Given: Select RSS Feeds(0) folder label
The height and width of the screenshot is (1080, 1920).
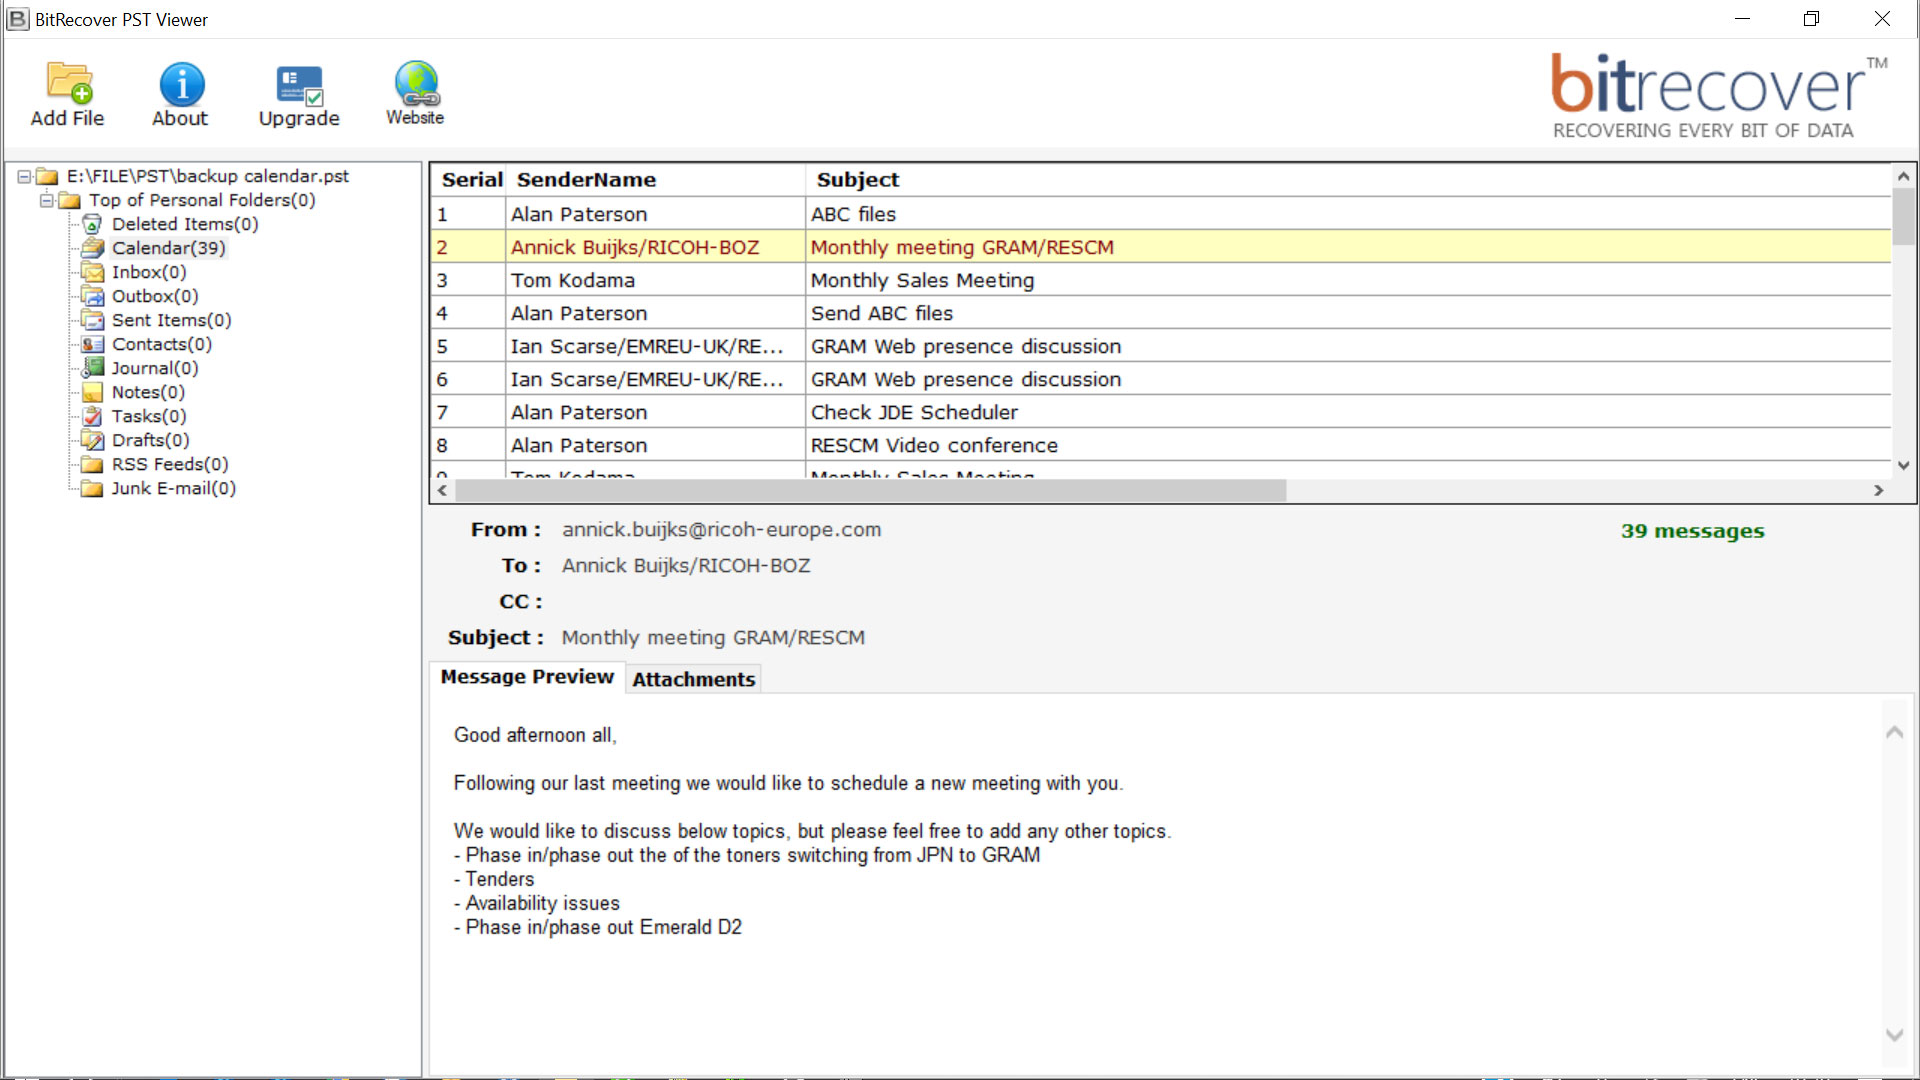Looking at the screenshot, I should [170, 464].
